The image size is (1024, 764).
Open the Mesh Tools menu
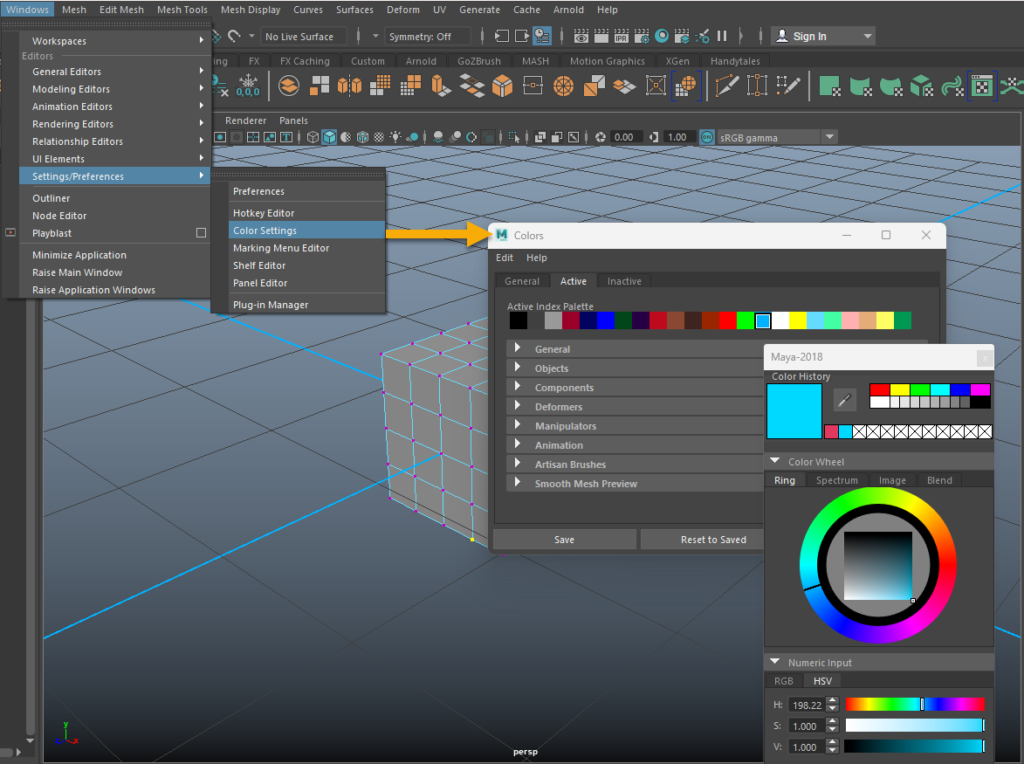coord(182,10)
